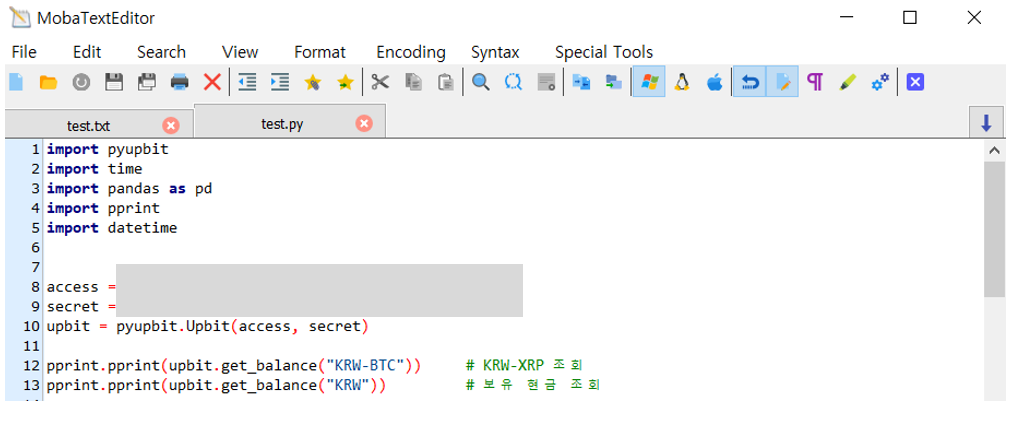Open the Encoding menu
Viewport: 1012px width, 423px height.
(411, 52)
